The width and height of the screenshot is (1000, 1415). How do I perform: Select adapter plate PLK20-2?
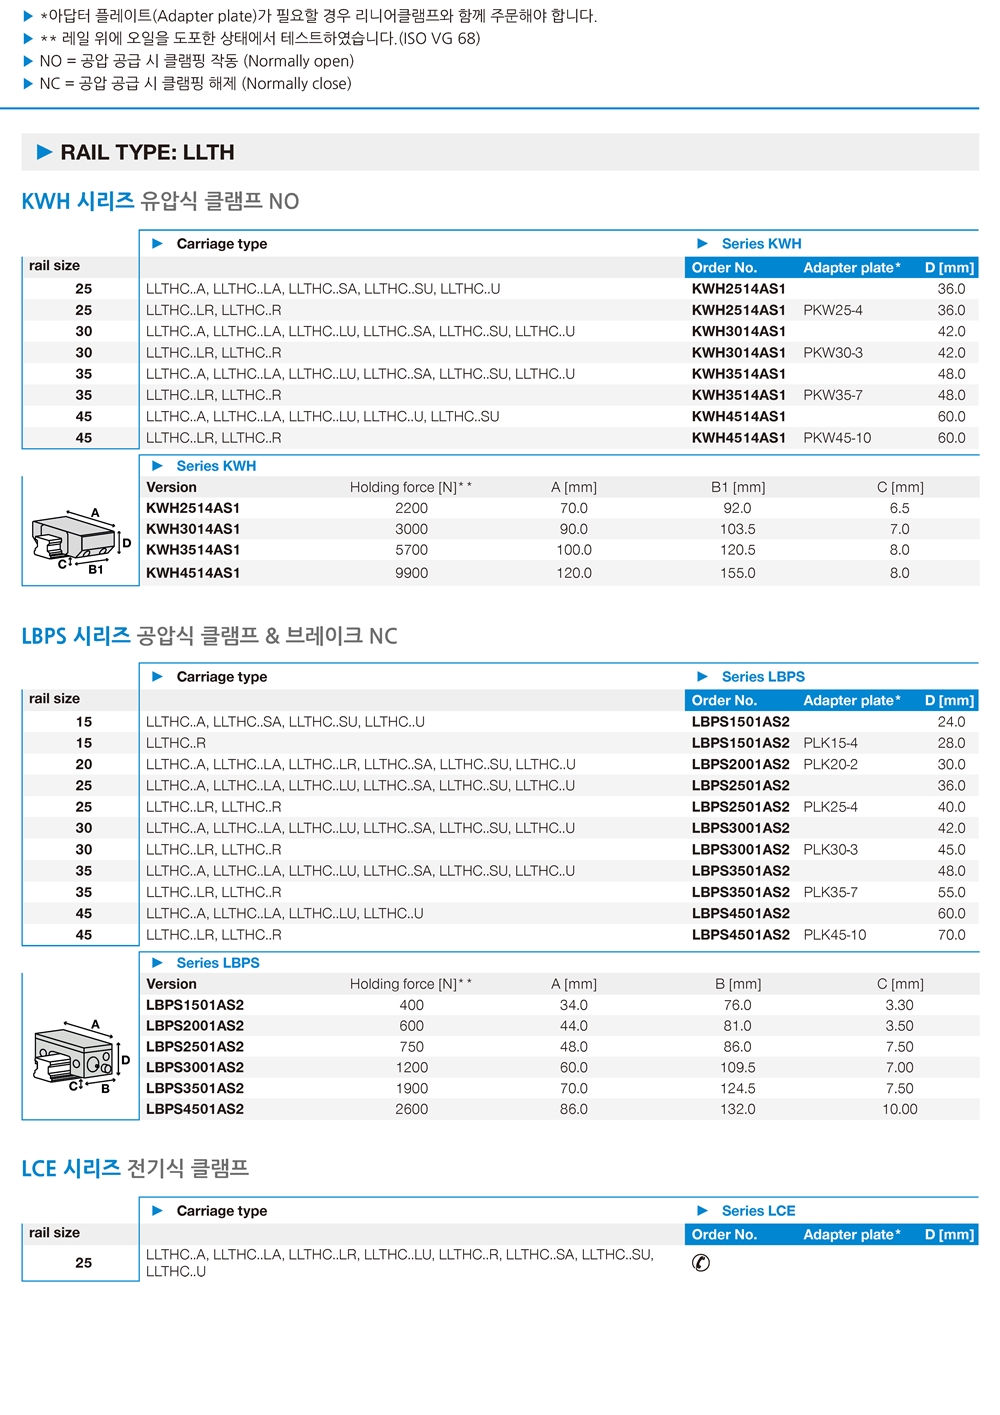830,764
